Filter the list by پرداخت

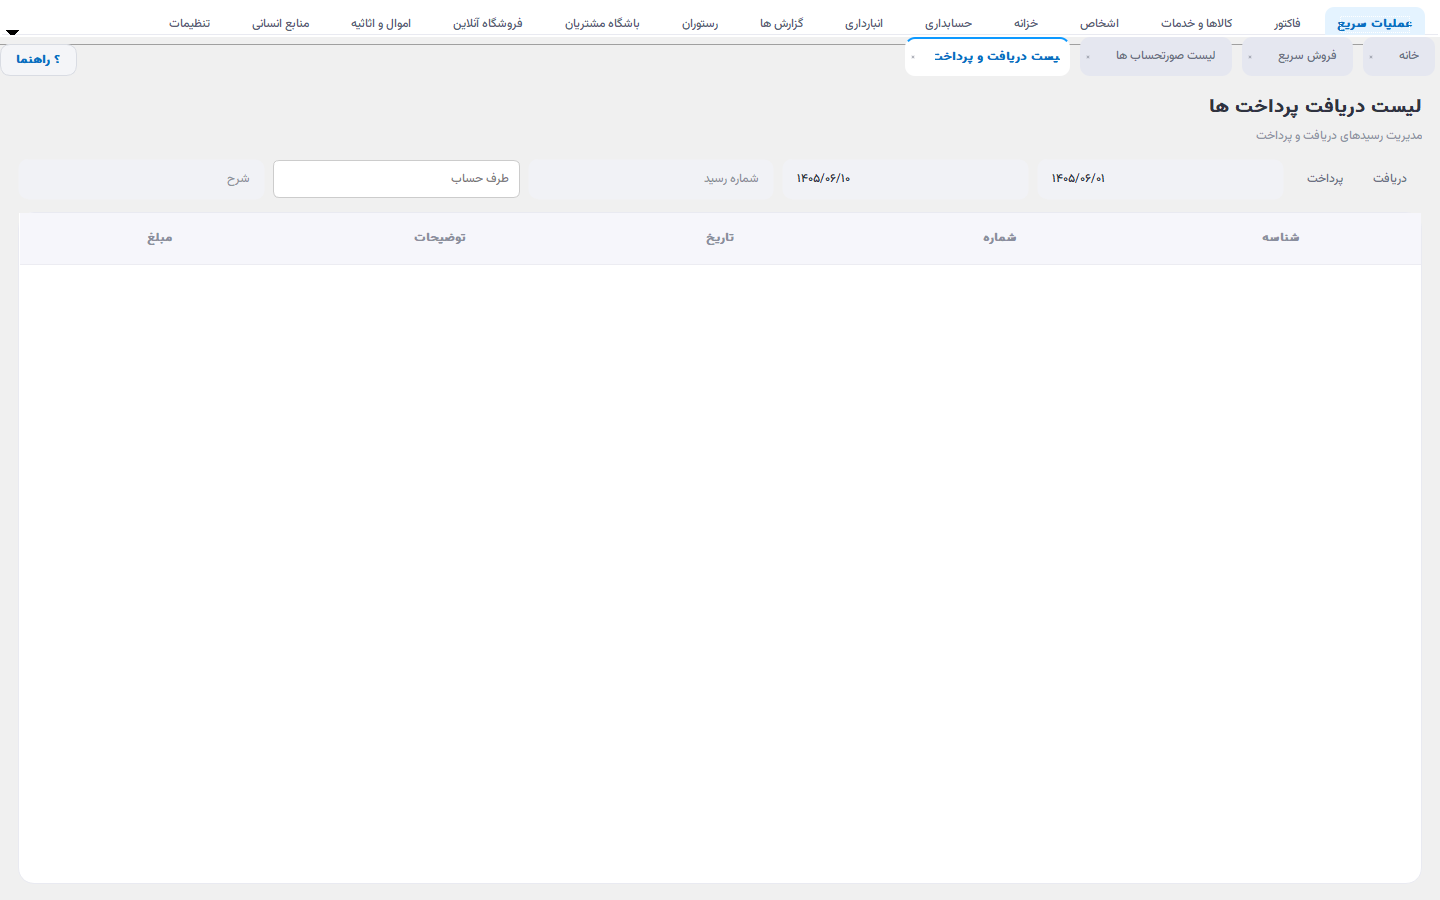[x=1325, y=179]
